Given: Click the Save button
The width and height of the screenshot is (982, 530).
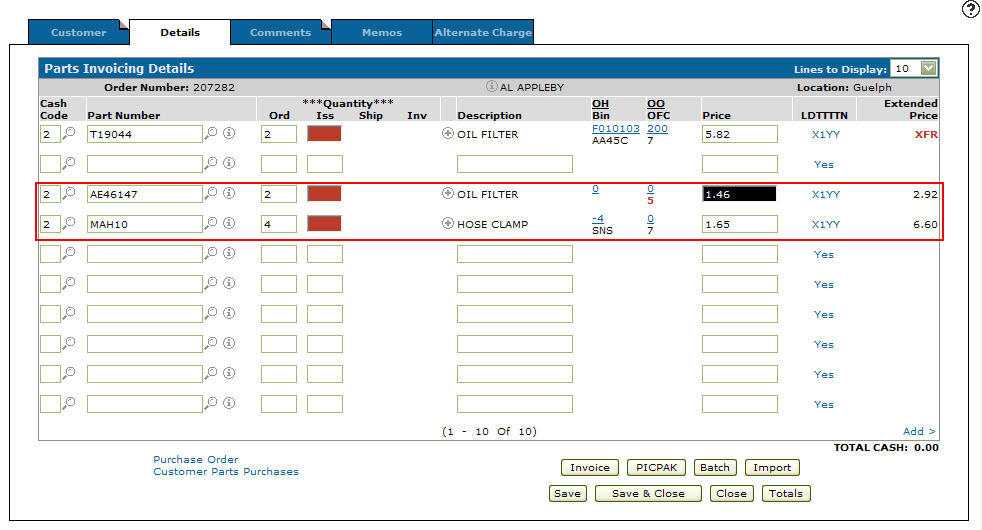Looking at the screenshot, I should coord(567,494).
